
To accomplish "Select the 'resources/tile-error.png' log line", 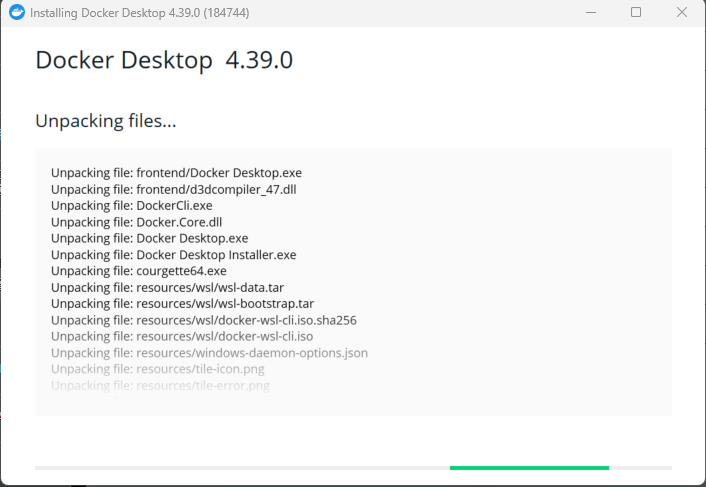I will coord(160,385).
